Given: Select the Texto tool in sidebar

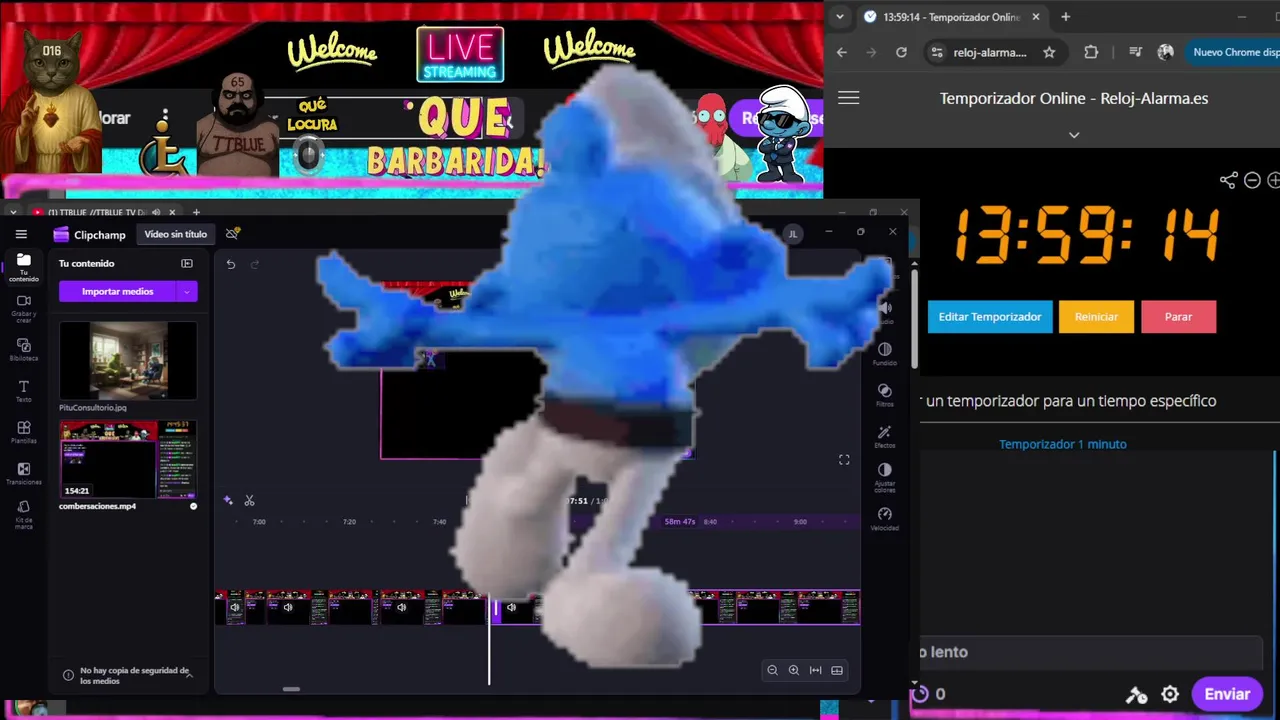Looking at the screenshot, I should (24, 391).
